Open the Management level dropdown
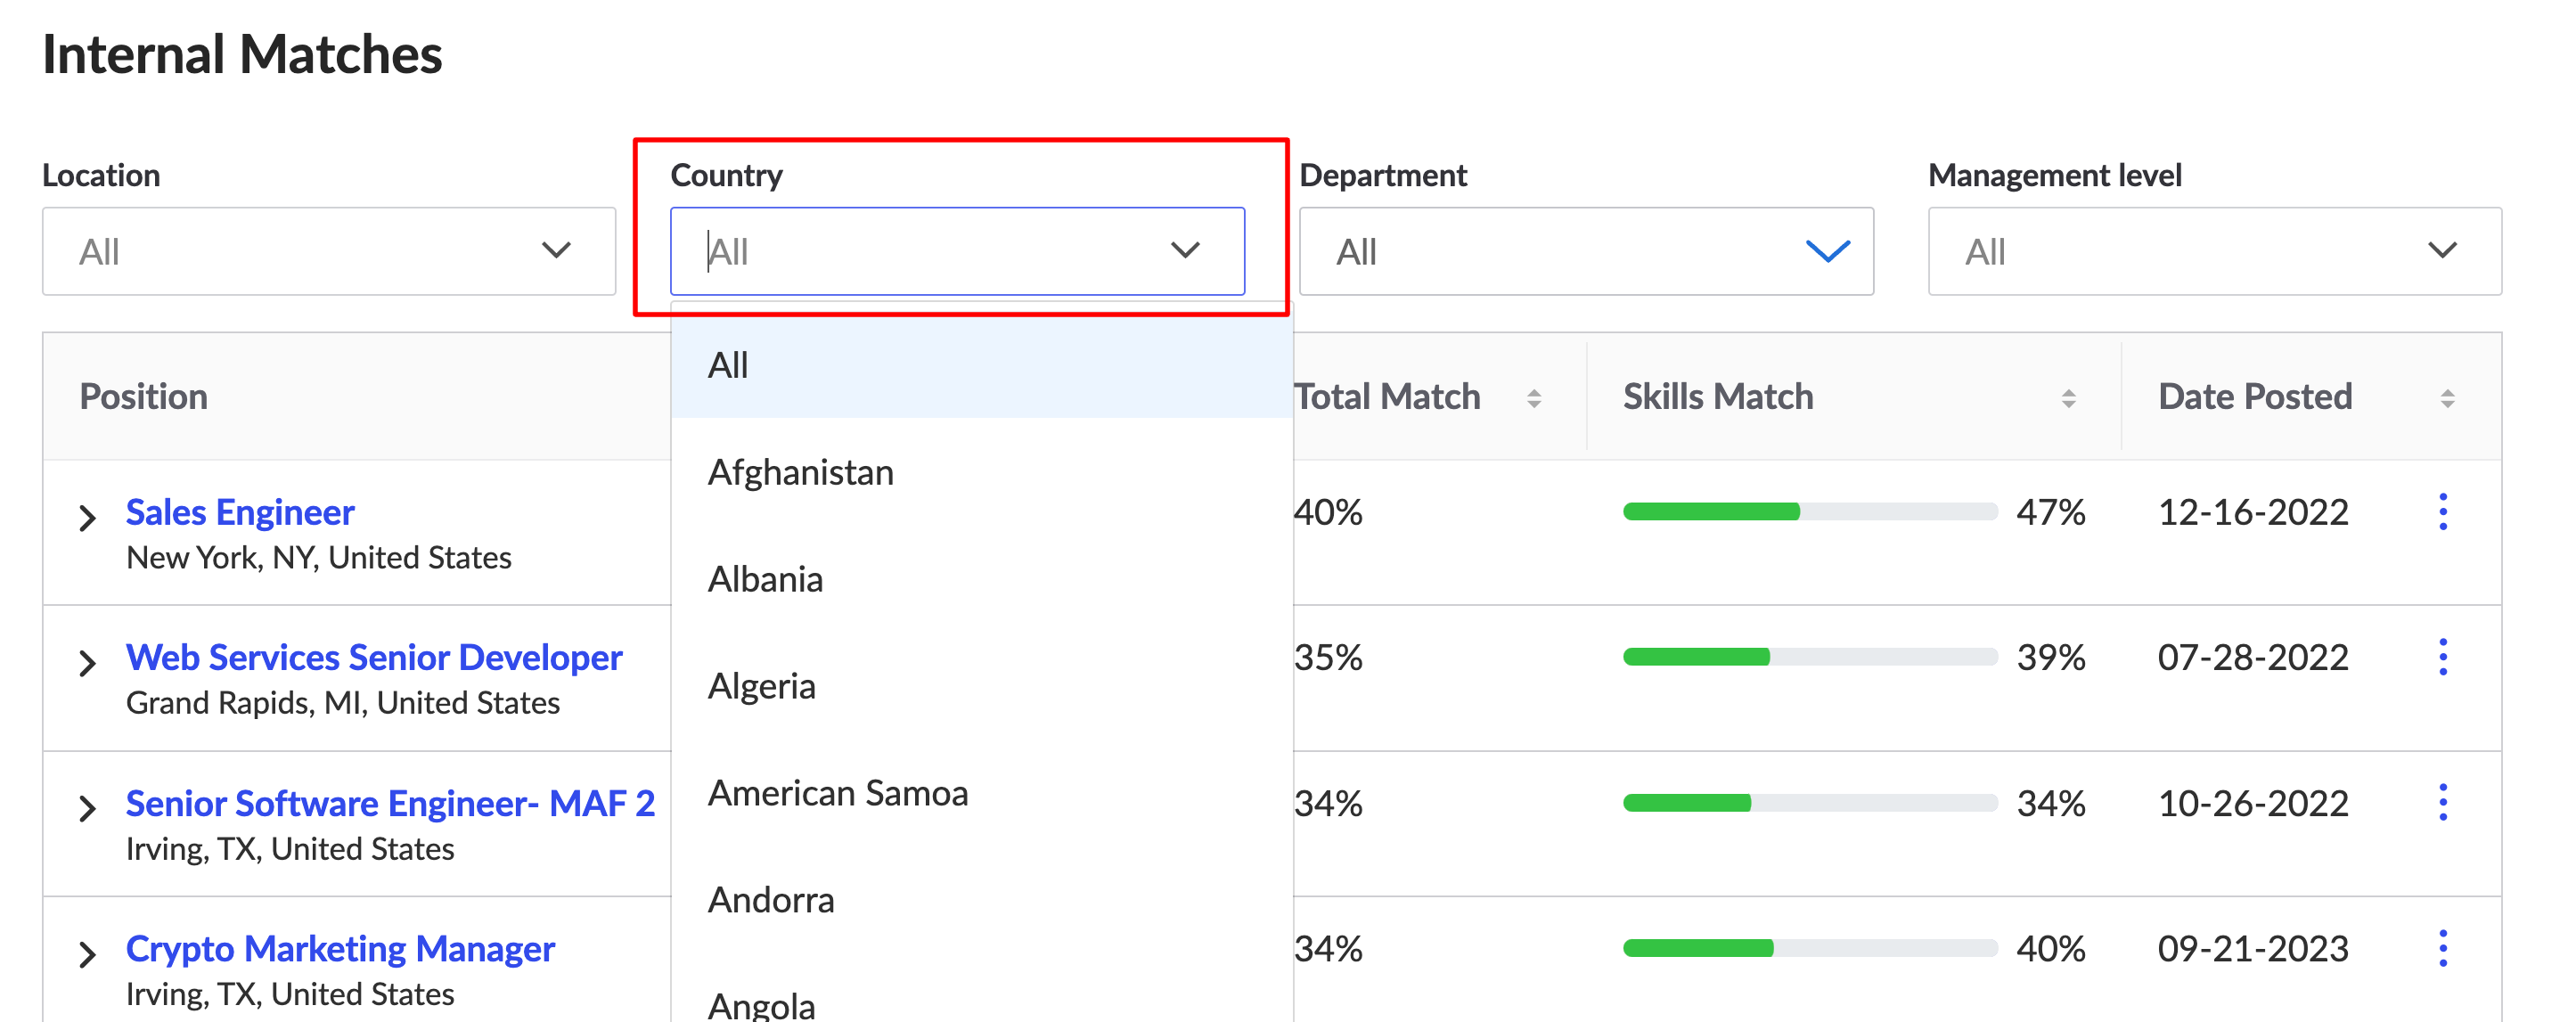 point(2214,251)
